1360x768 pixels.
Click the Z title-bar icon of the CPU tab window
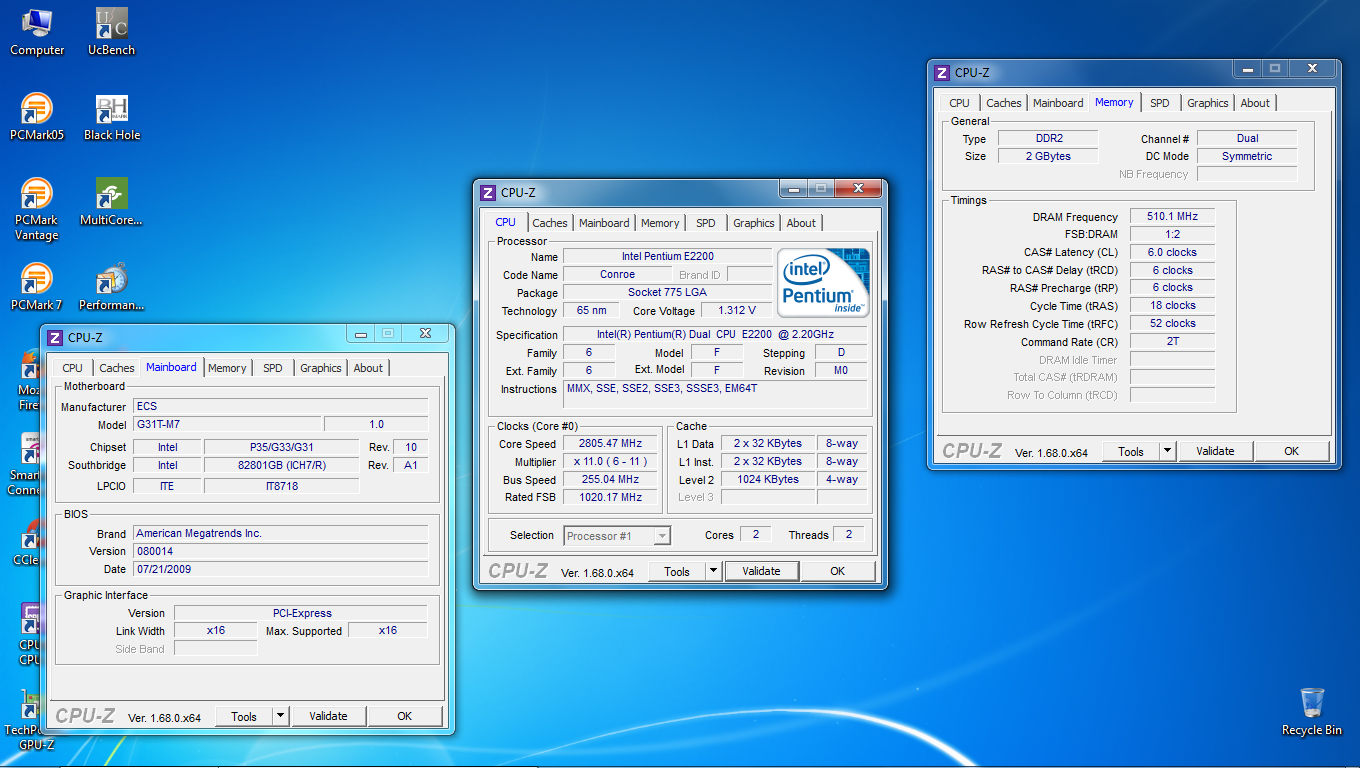489,192
